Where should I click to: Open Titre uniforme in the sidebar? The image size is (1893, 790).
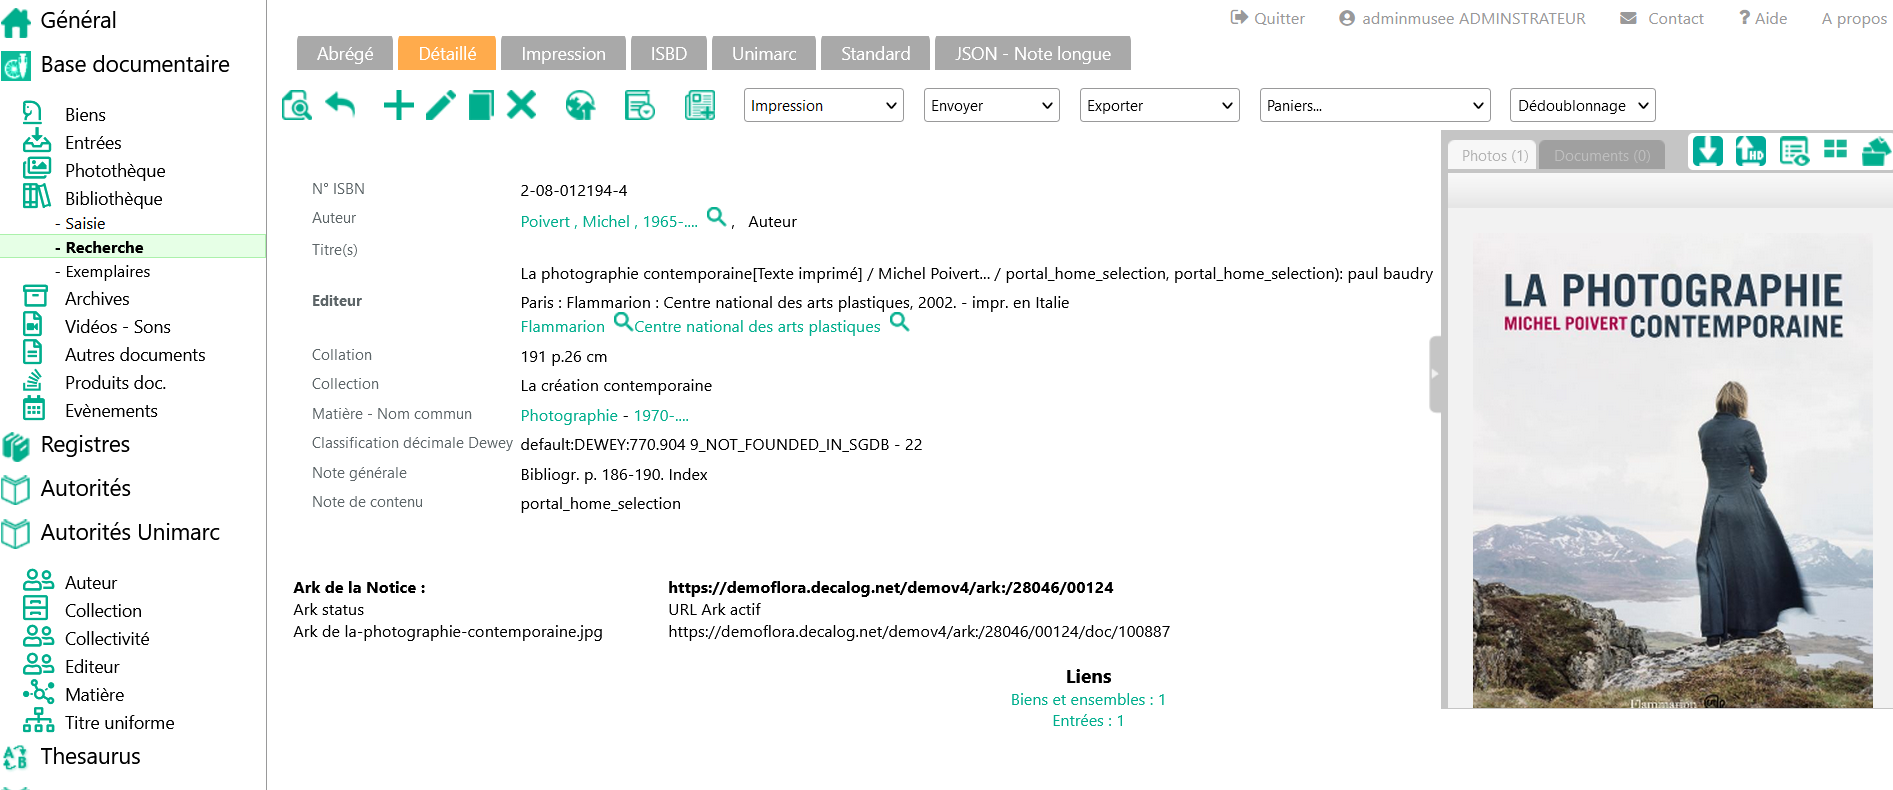tap(119, 722)
